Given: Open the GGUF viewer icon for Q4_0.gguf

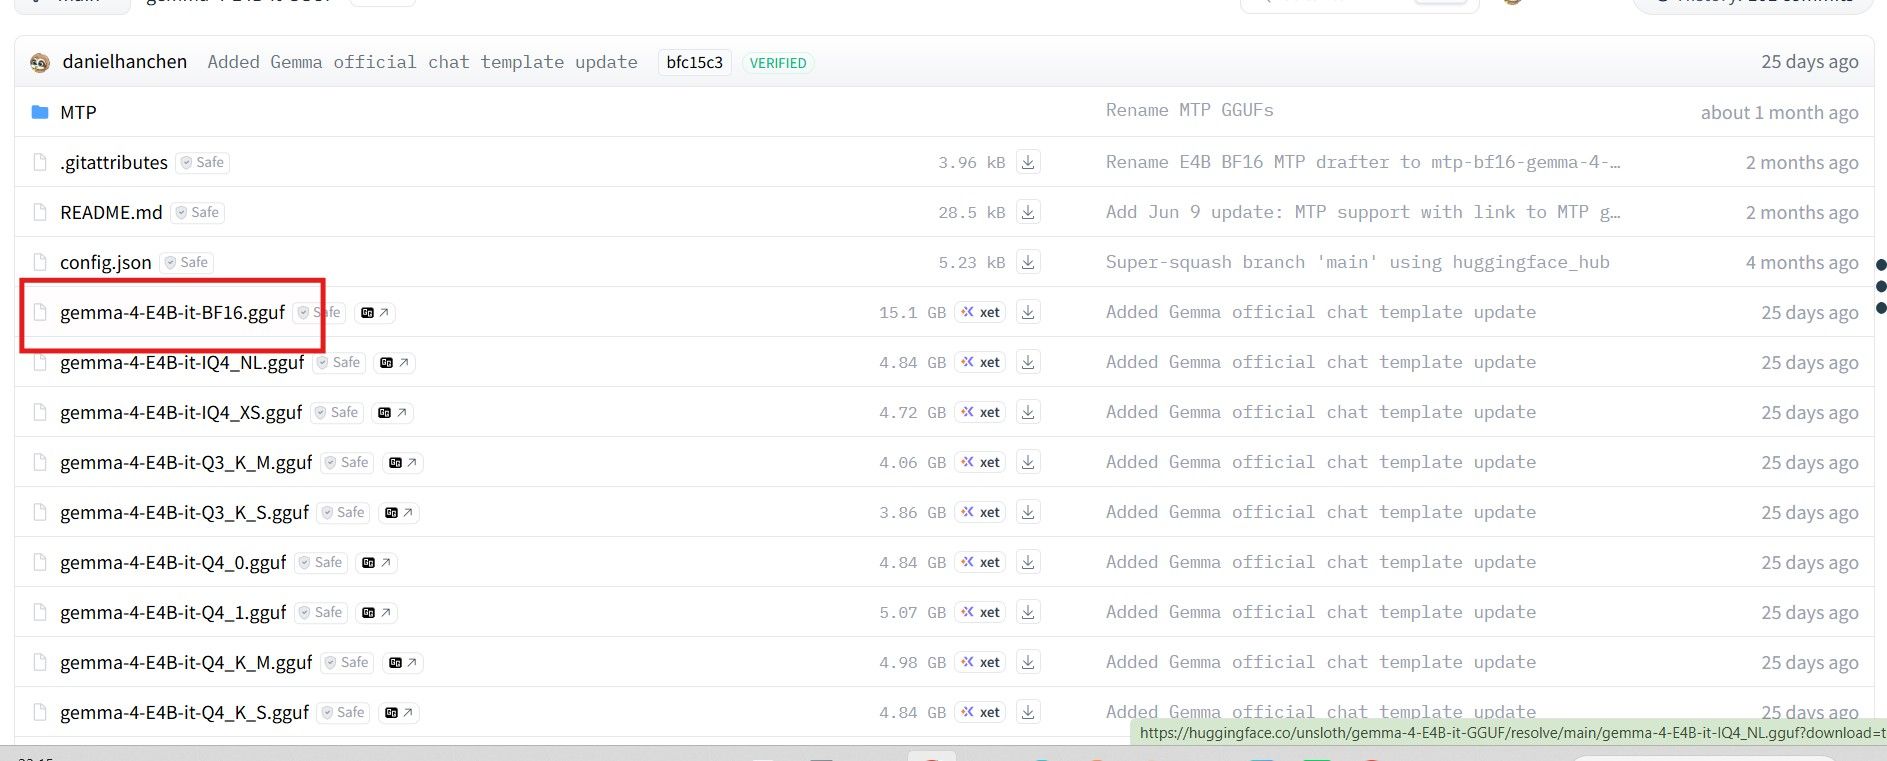Looking at the screenshot, I should pyautogui.click(x=377, y=563).
